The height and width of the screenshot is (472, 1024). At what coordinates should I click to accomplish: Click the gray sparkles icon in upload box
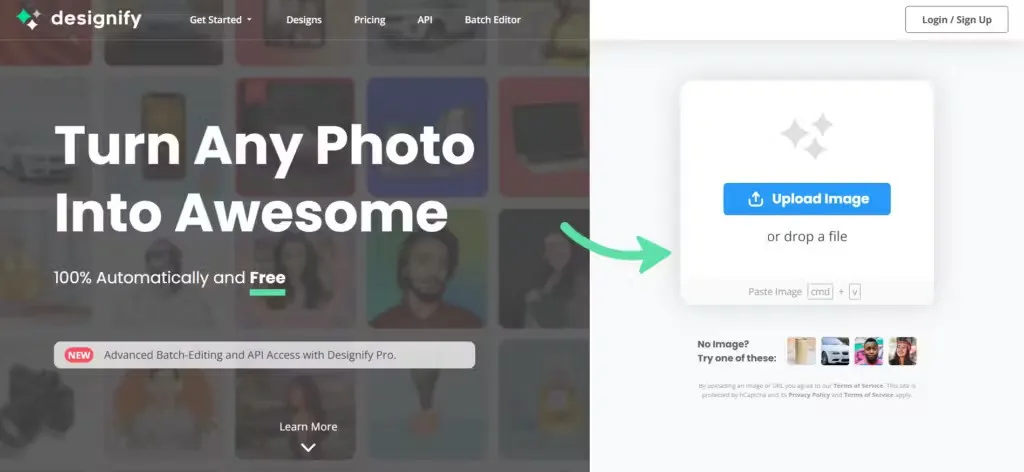tap(807, 136)
